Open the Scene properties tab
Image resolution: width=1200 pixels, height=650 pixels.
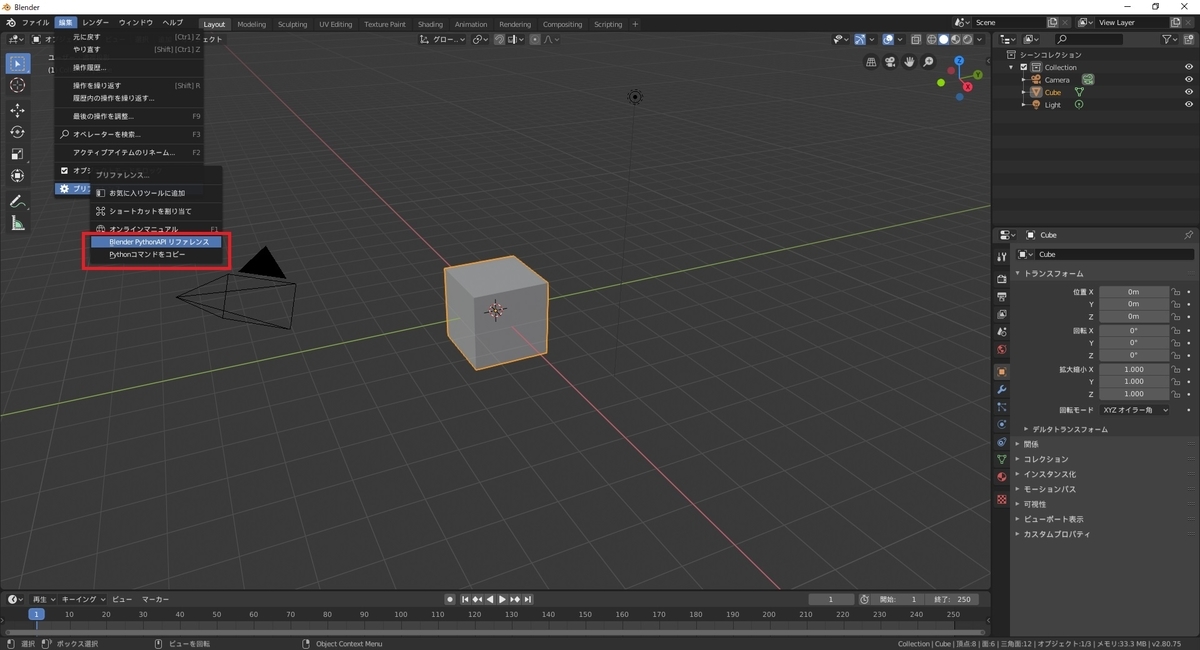[1001, 331]
